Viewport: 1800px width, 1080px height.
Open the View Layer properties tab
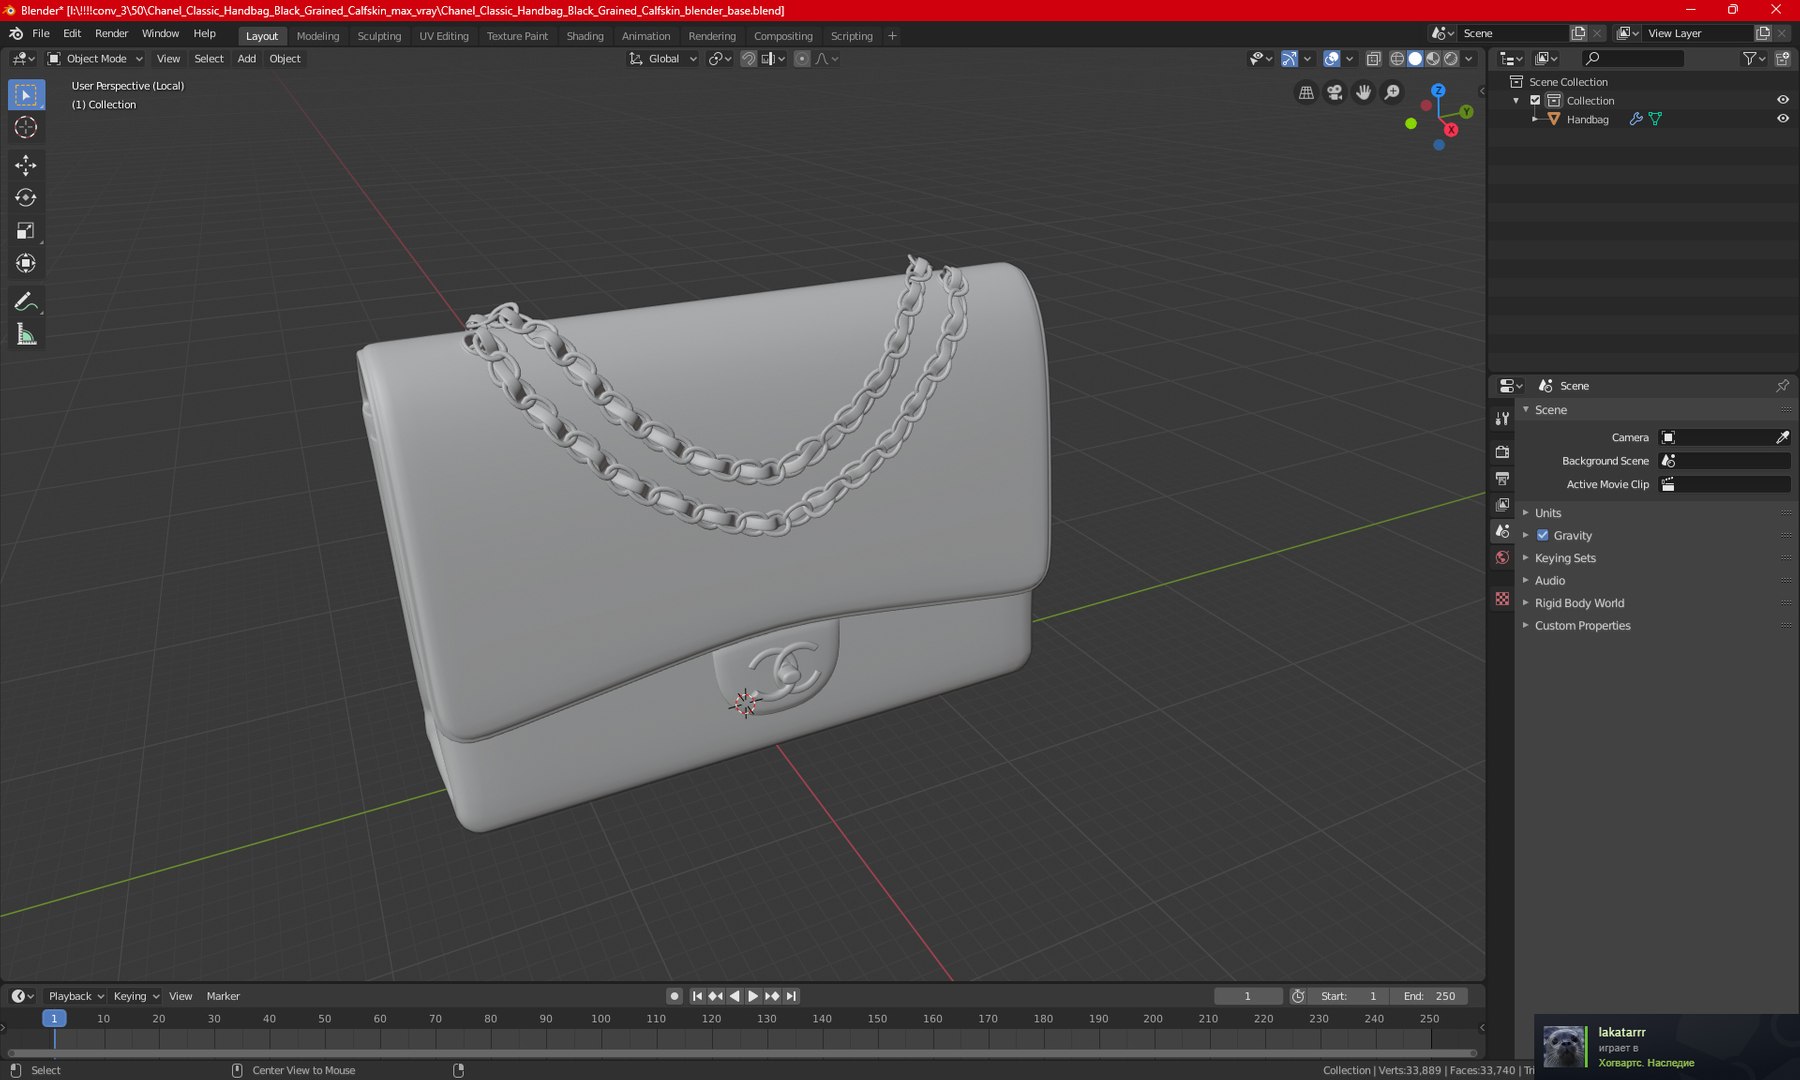pos(1502,505)
